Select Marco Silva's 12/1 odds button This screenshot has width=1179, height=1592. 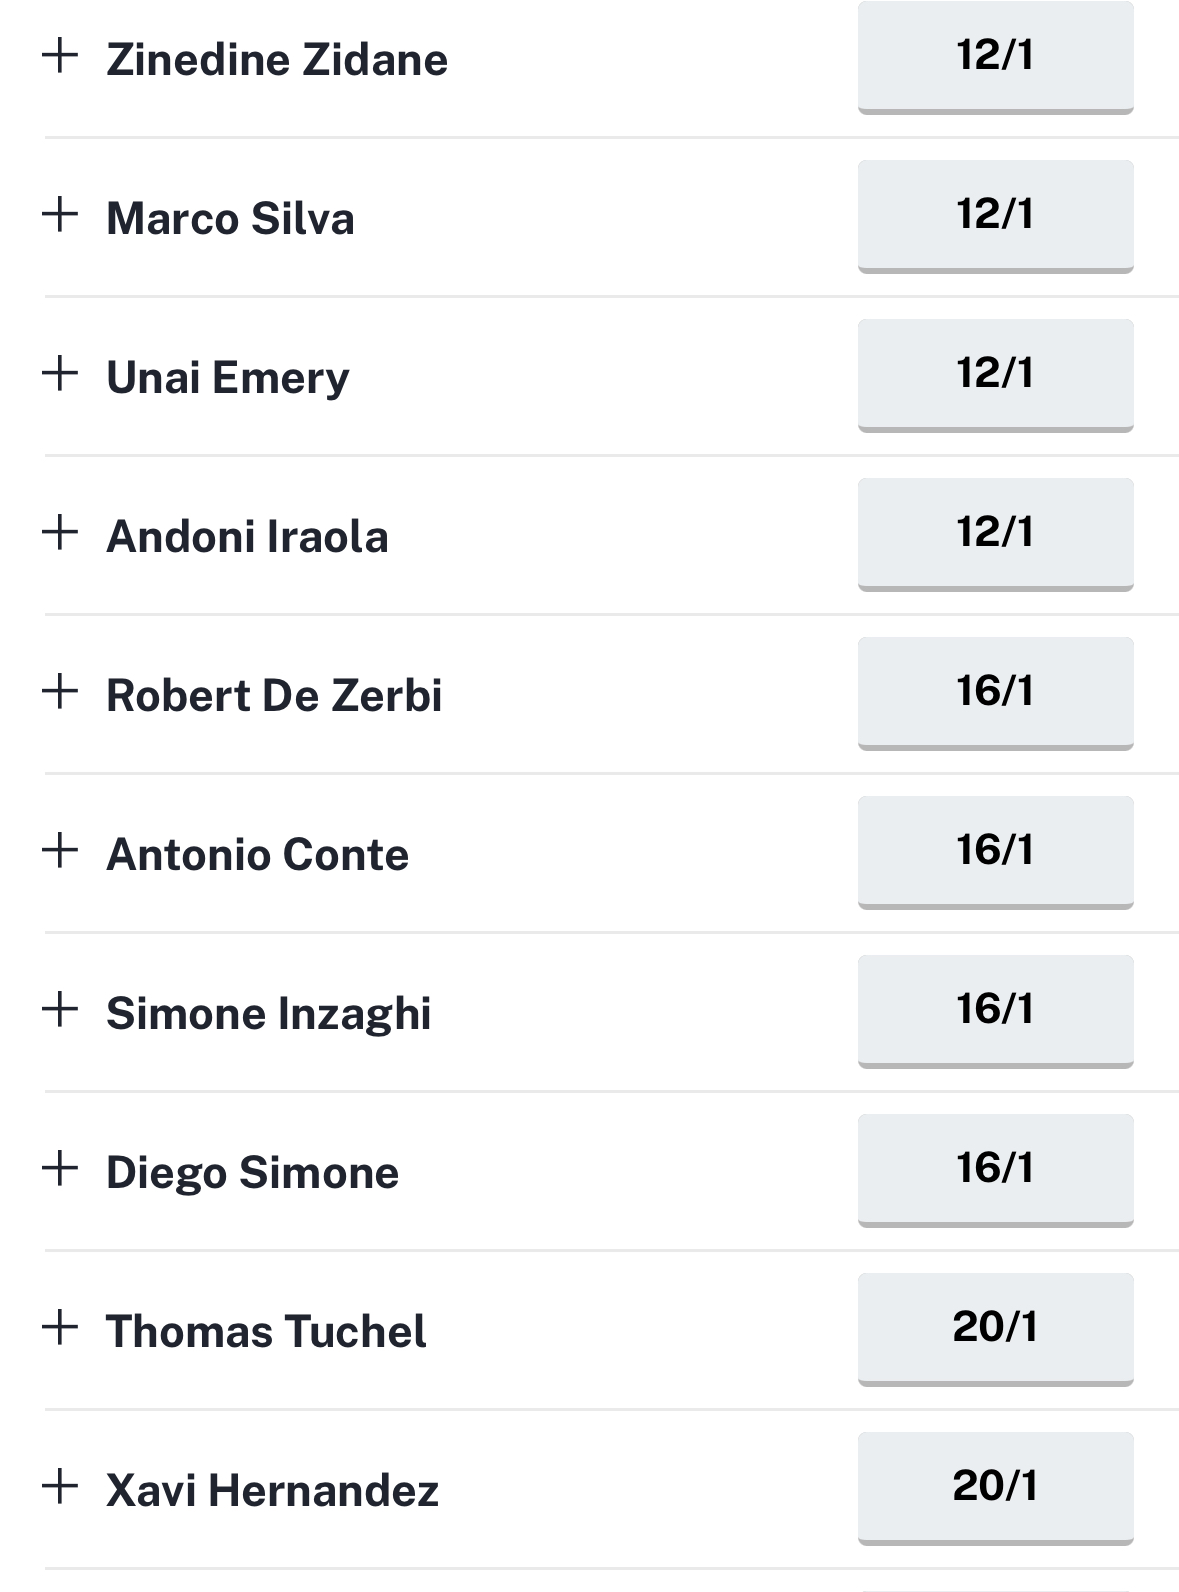(x=995, y=216)
